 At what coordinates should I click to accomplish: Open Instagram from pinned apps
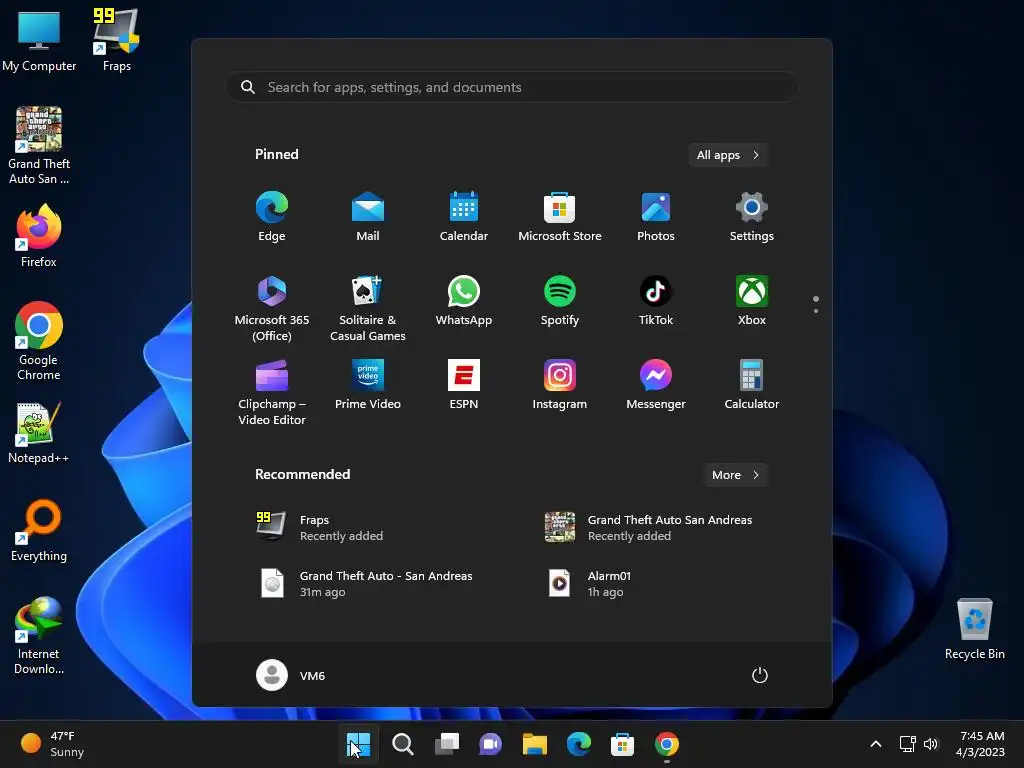pos(560,385)
